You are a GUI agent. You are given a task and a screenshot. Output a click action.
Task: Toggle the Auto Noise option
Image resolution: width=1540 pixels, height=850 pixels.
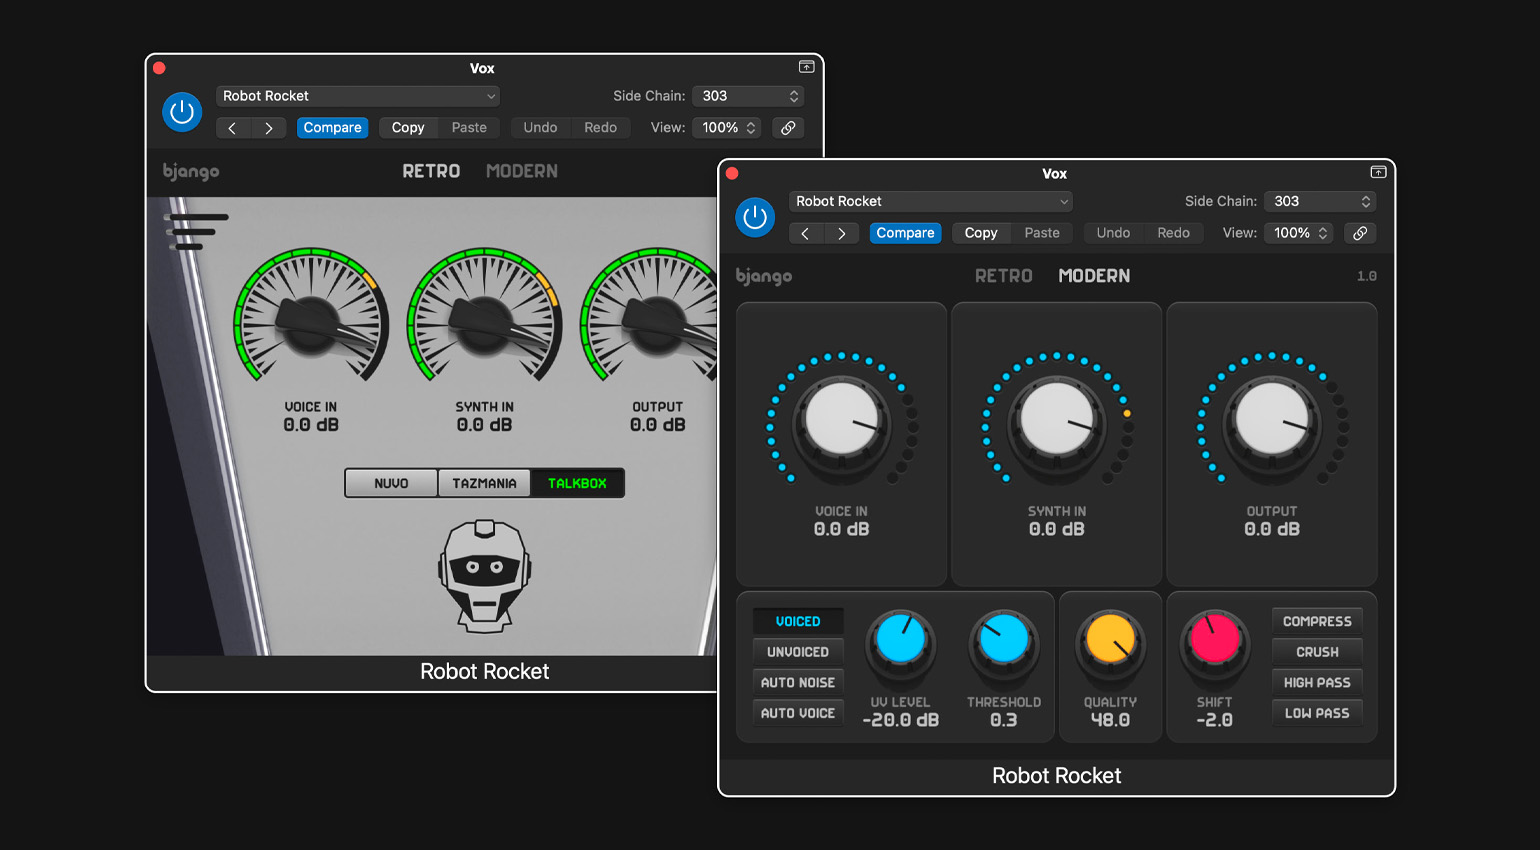coord(797,683)
